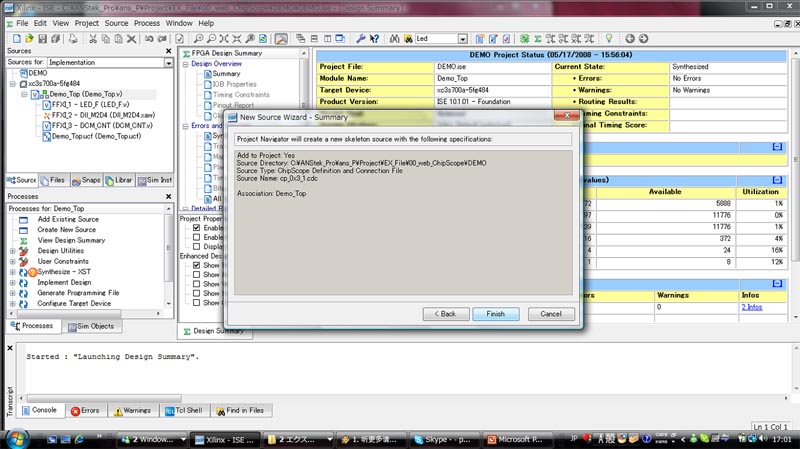
Task: Click the Save All toolbar icon
Action: 56,39
